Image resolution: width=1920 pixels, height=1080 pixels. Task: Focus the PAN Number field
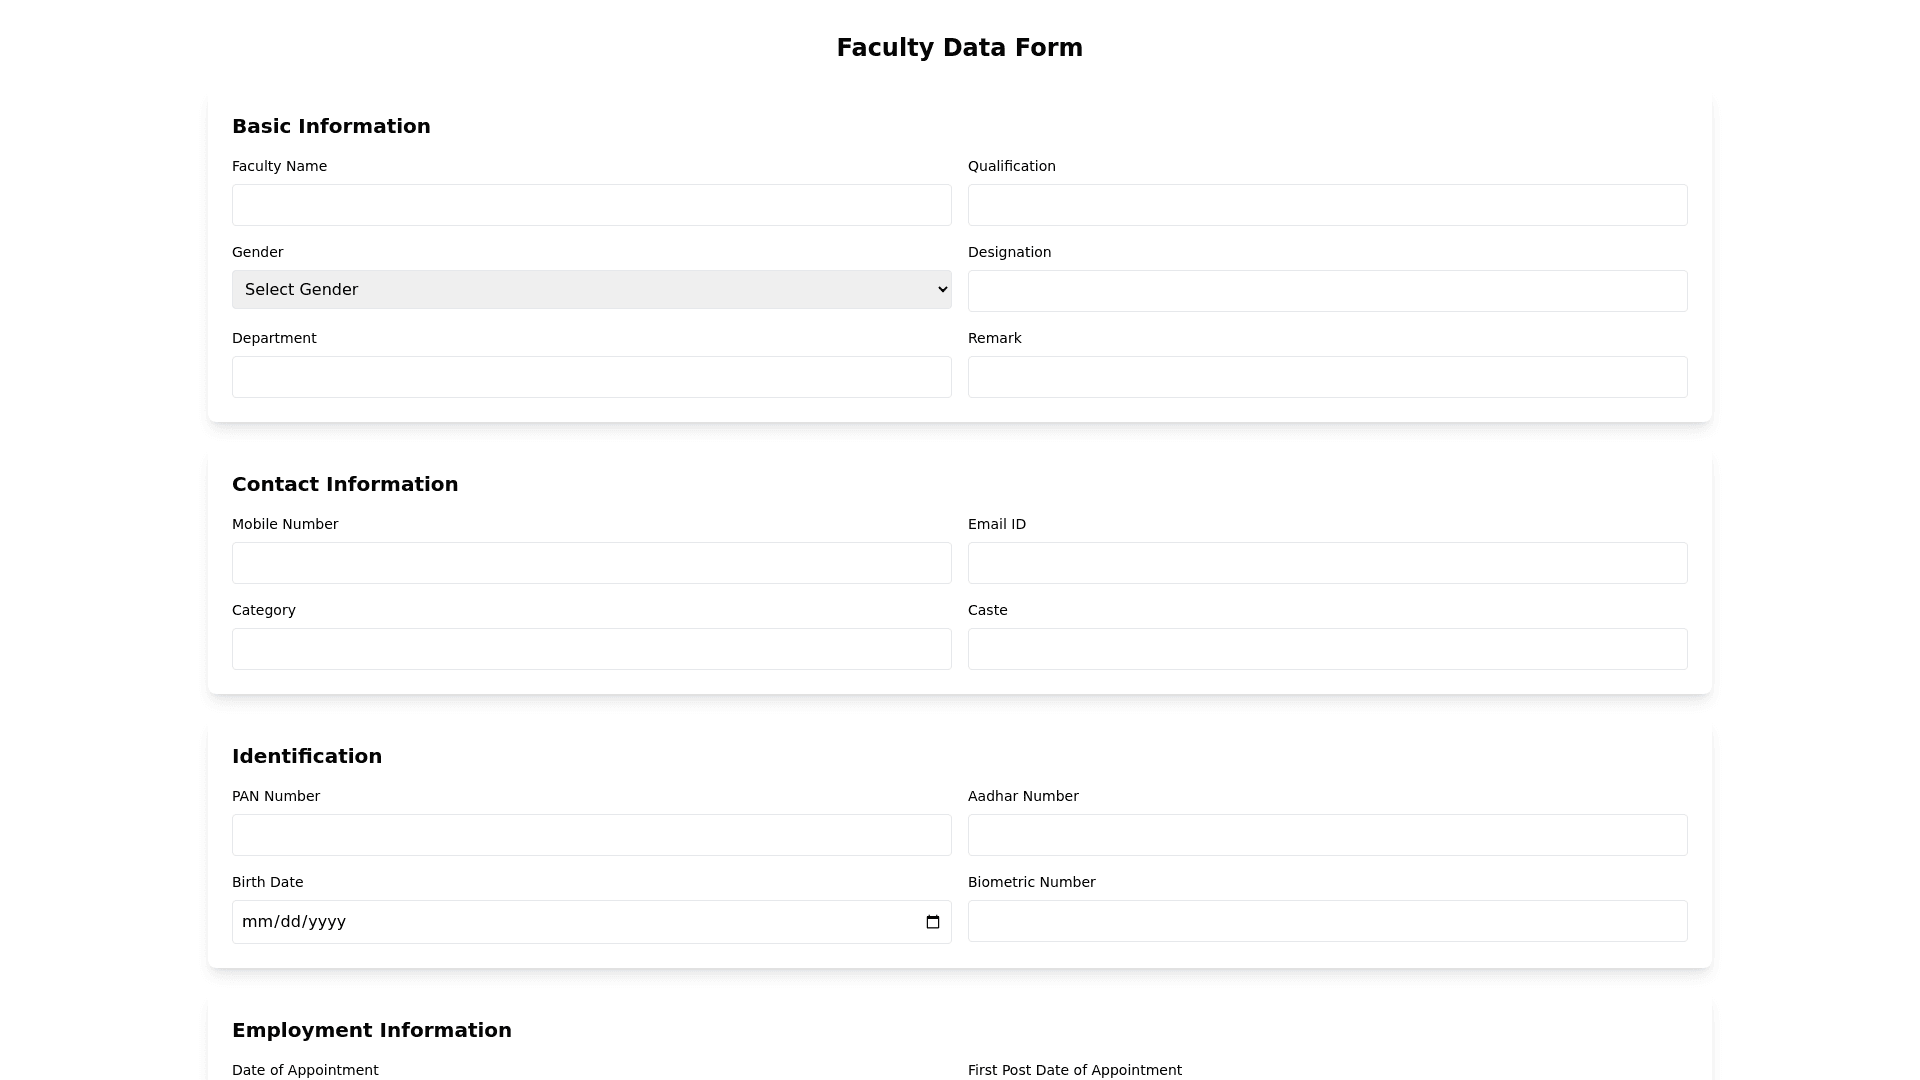click(591, 835)
